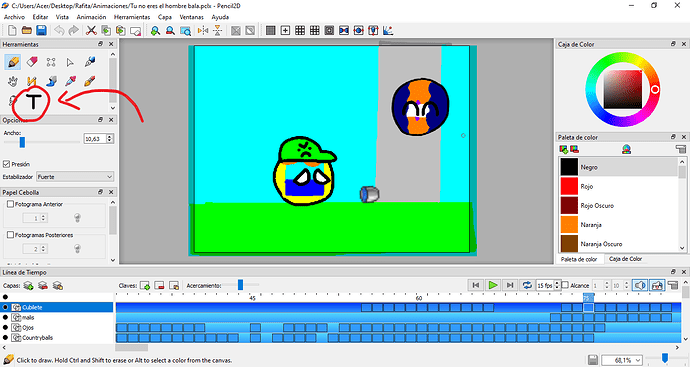Open the Animación menu
Image resolution: width=690 pixels, height=367 pixels.
click(91, 17)
